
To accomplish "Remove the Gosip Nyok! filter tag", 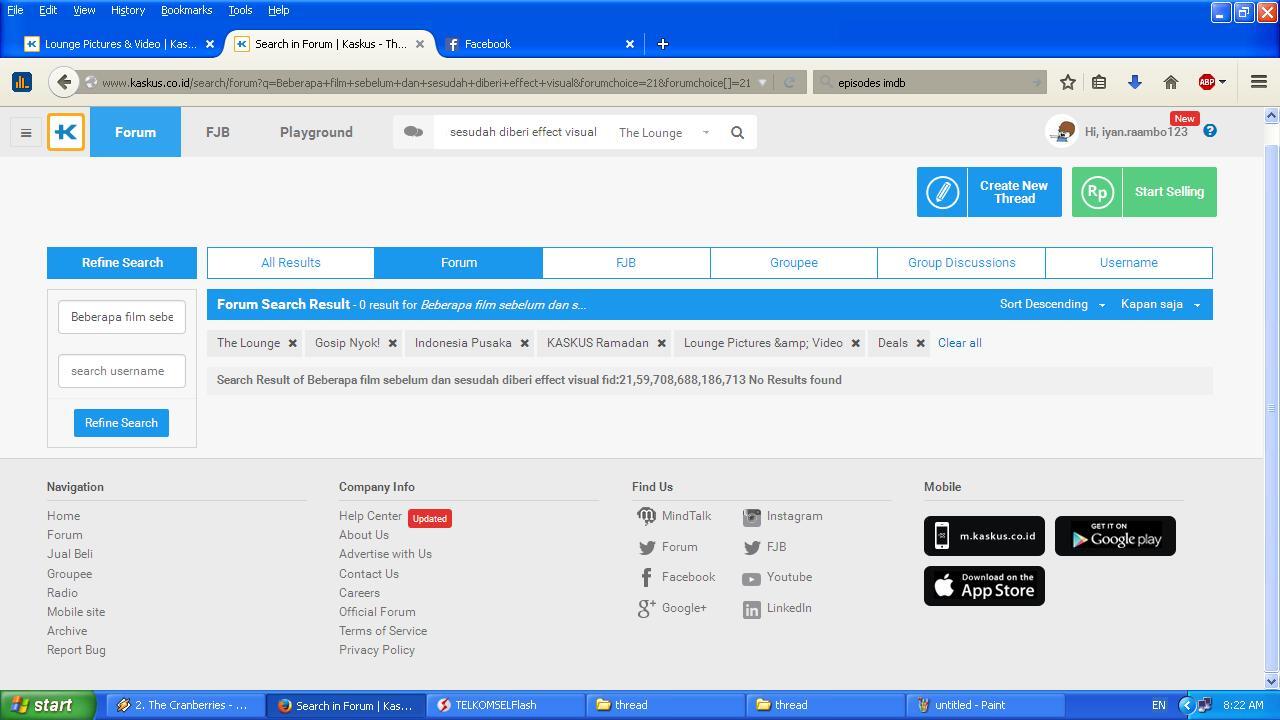I will [392, 343].
